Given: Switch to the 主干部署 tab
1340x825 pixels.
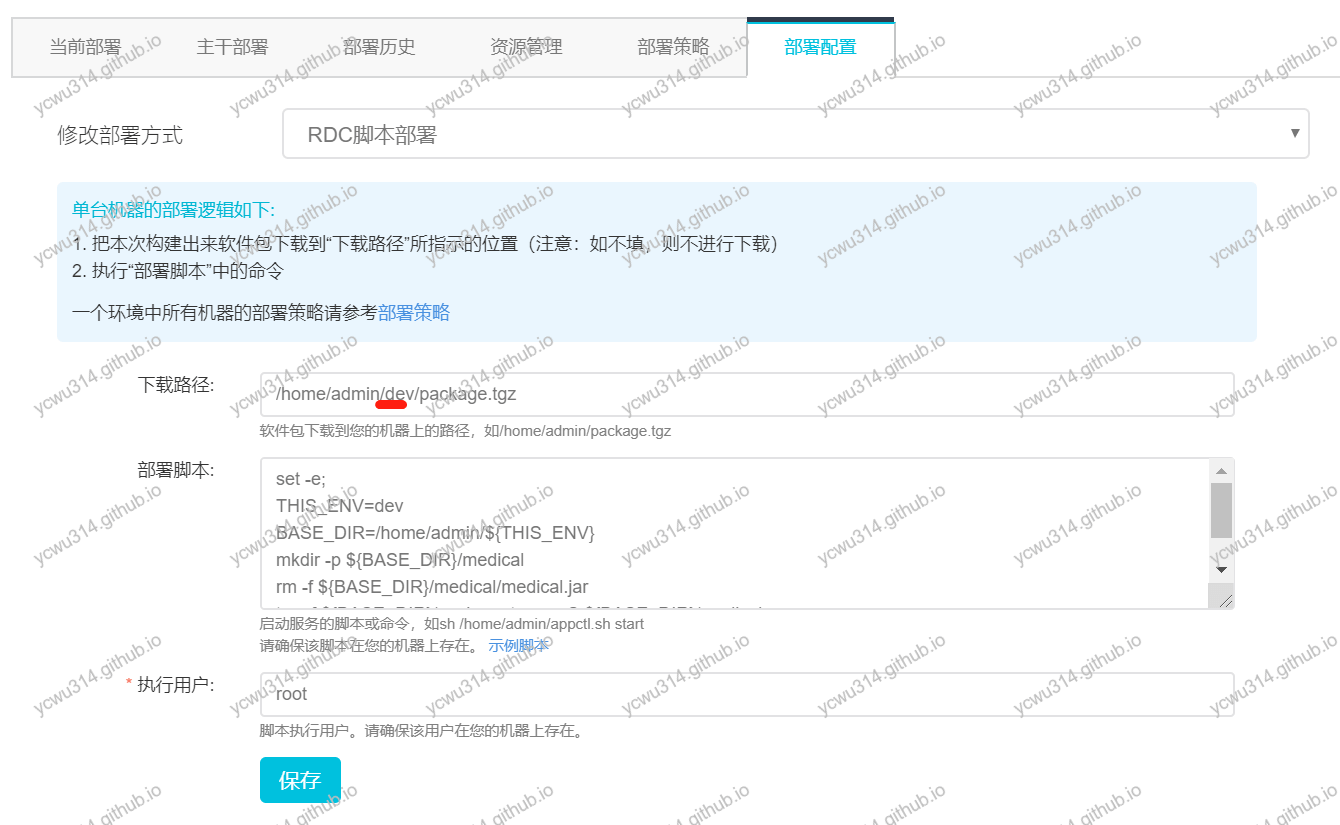Looking at the screenshot, I should pyautogui.click(x=232, y=46).
